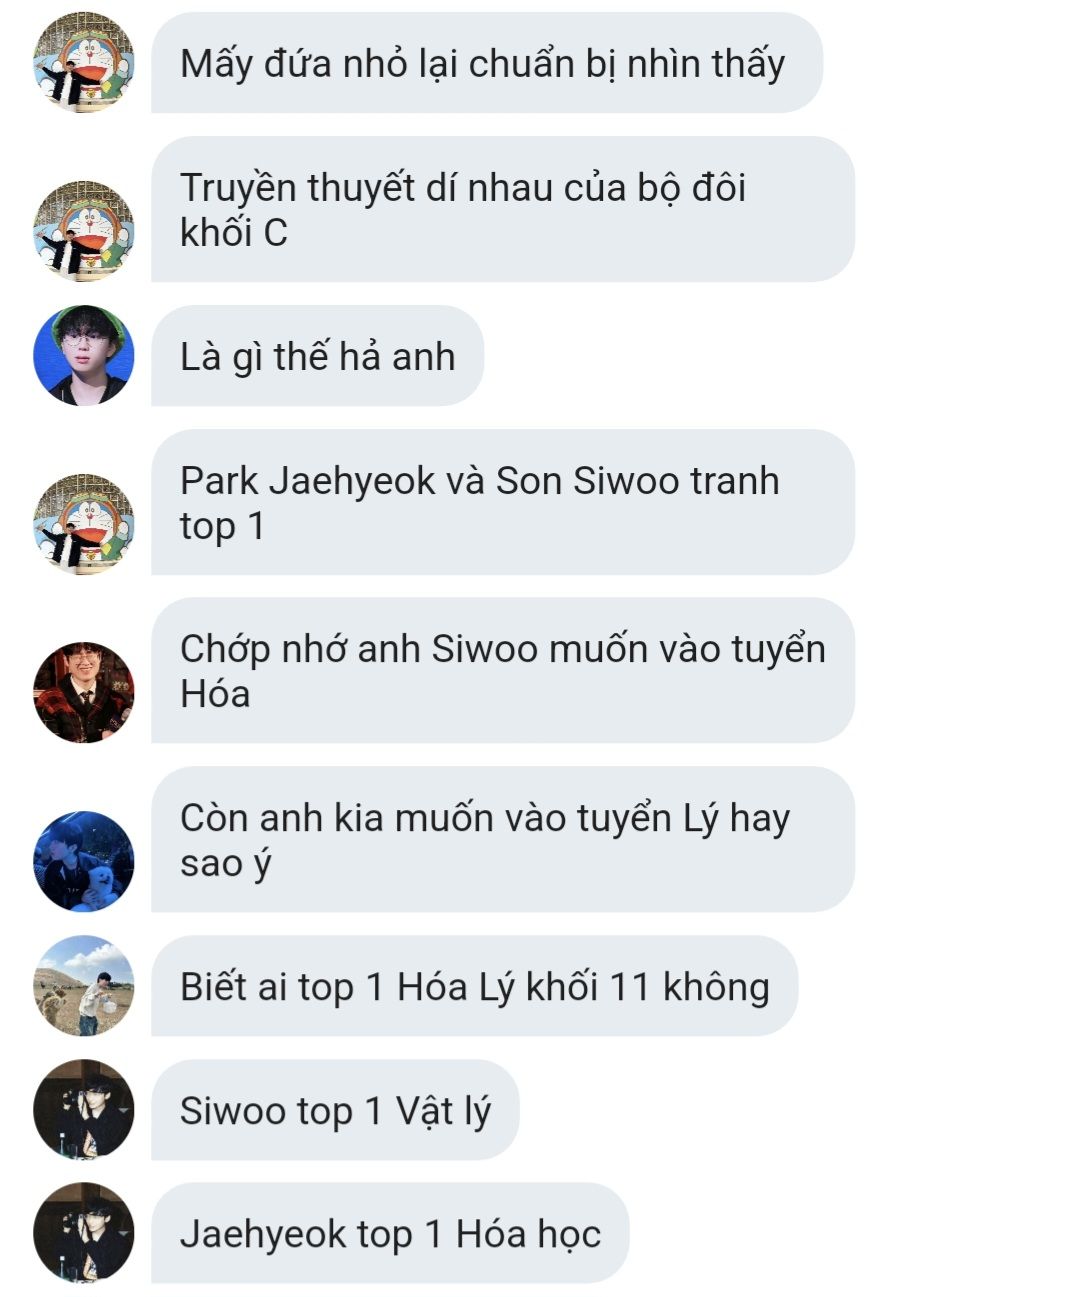
Task: Tap the 'Biết ai top 1 Hóa Lý' message
Action: 475,986
